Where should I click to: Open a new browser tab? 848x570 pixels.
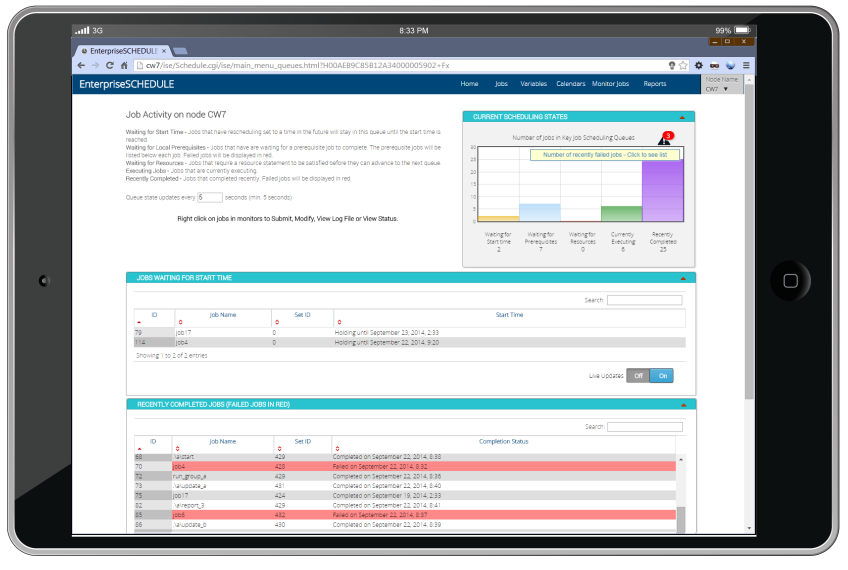180,51
